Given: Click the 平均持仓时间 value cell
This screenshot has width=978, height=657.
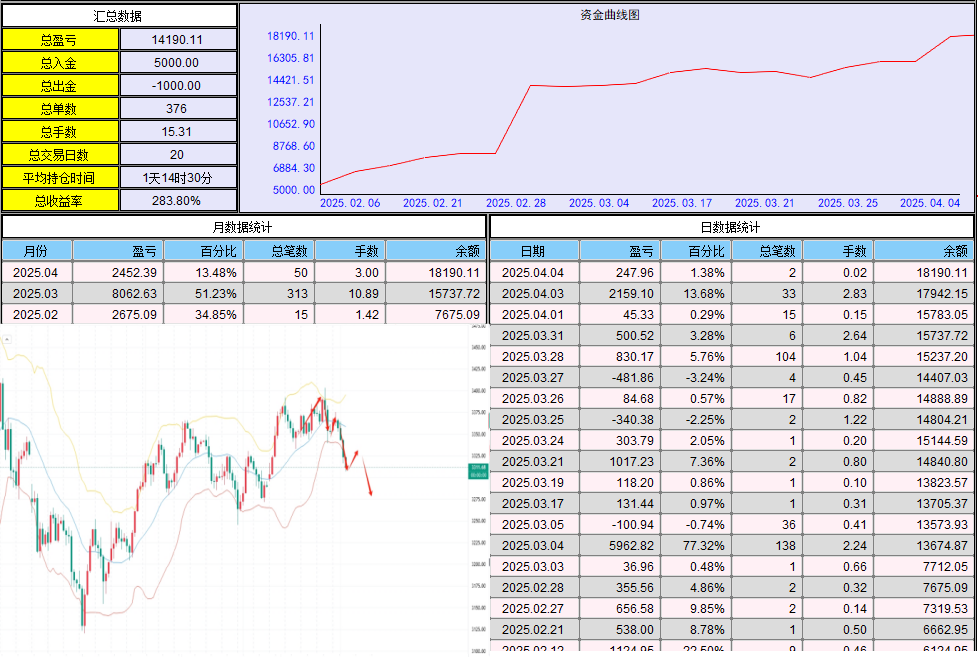Looking at the screenshot, I should 178,177.
